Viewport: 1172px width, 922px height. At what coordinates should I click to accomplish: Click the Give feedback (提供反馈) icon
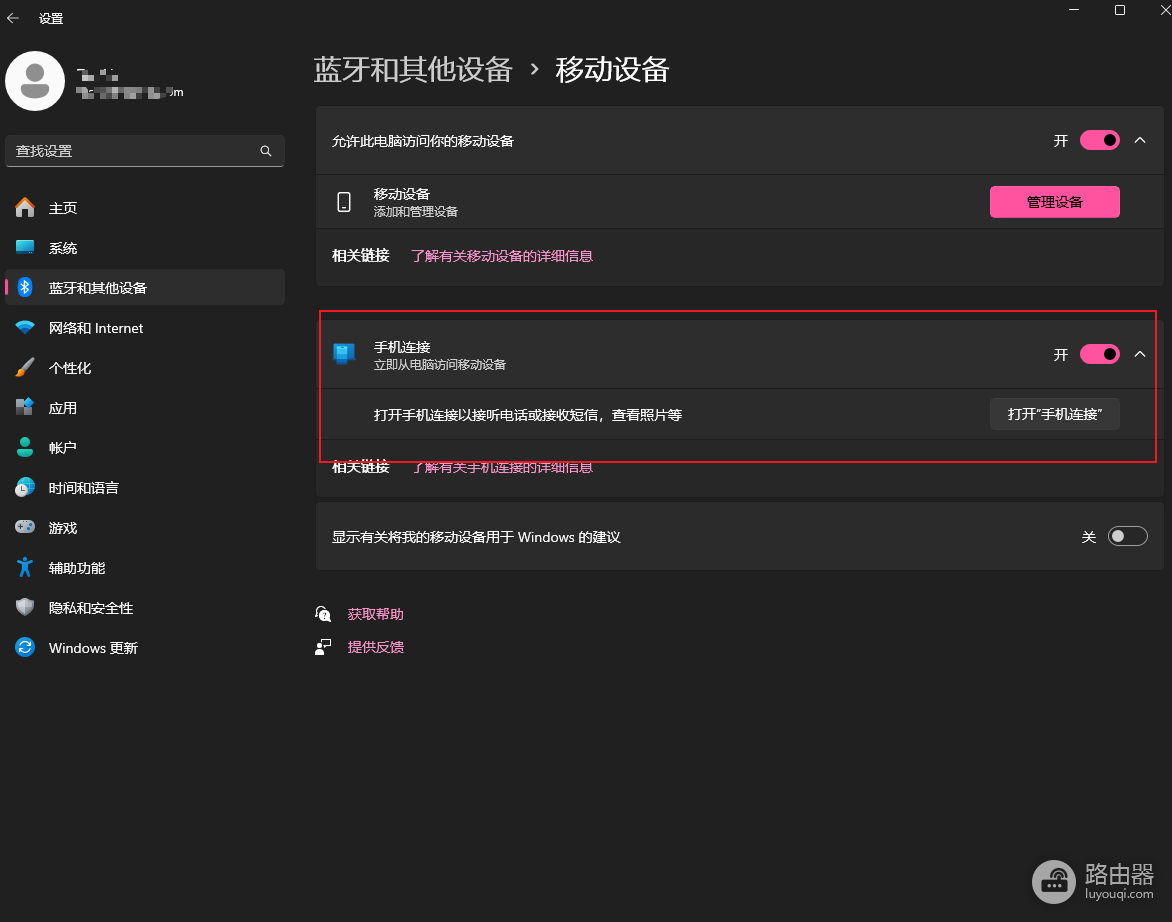(x=323, y=647)
